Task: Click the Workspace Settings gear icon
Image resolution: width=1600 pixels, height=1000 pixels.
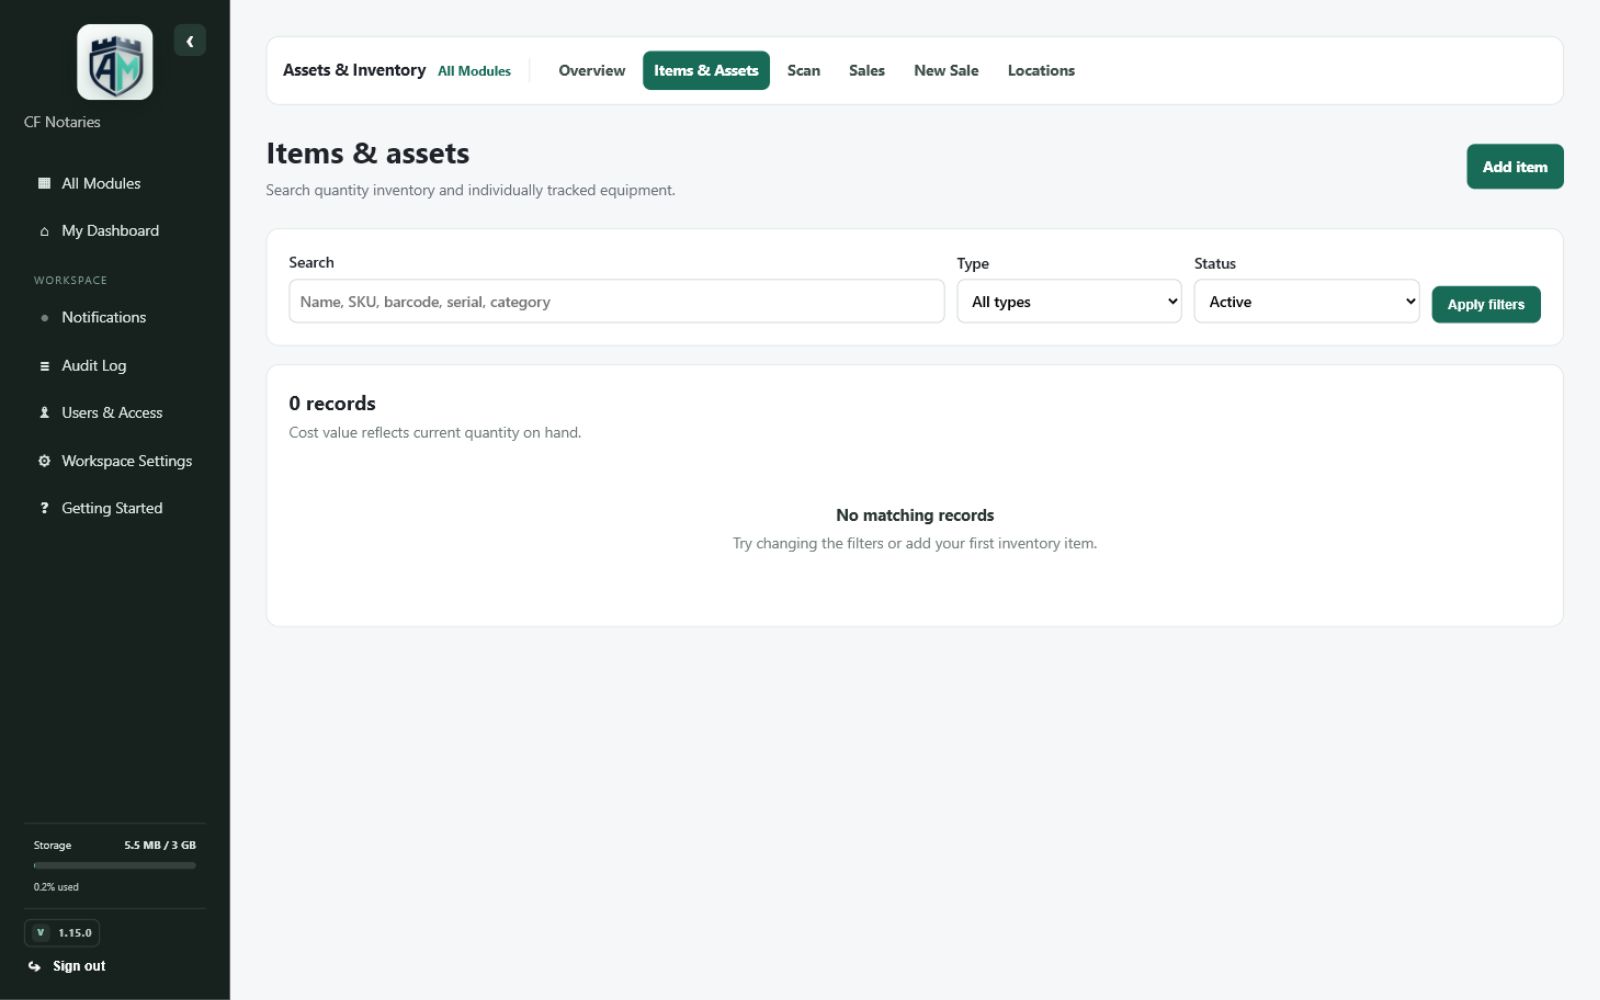Action: tap(44, 461)
